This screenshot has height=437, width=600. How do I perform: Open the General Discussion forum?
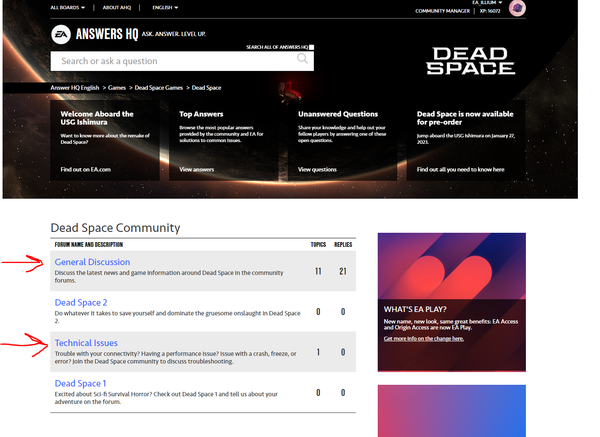(x=92, y=262)
